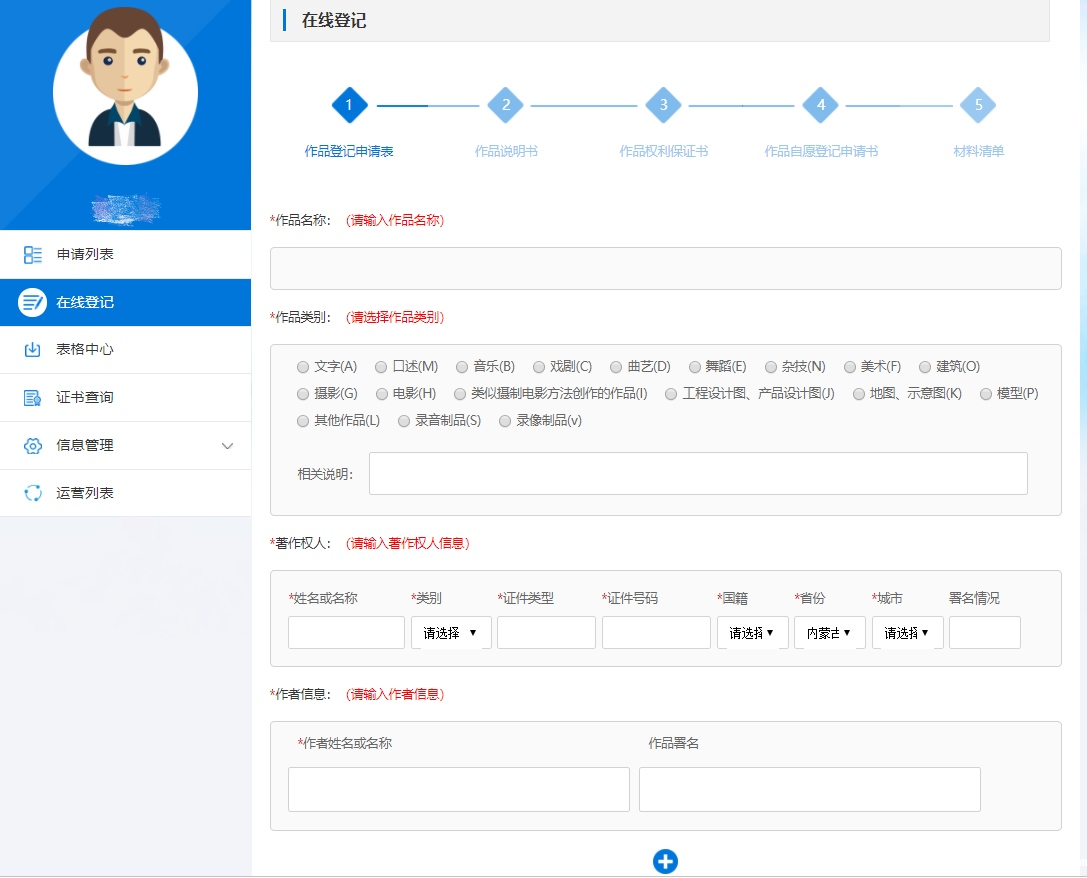Go to step 2 作品说明书

506,105
